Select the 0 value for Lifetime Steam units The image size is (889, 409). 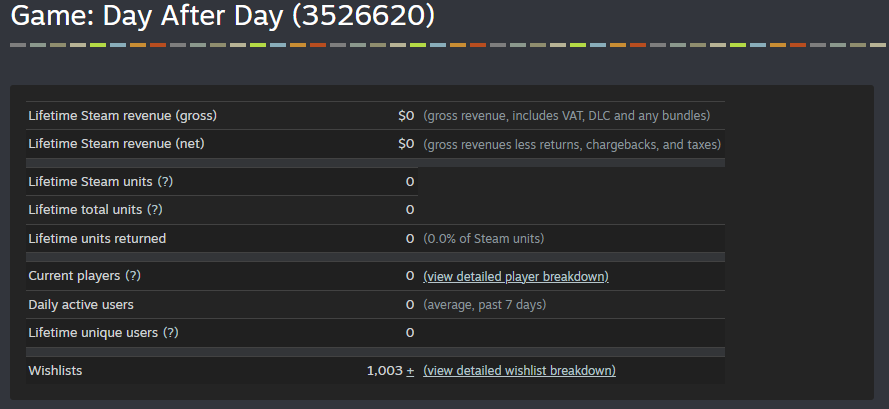410,182
